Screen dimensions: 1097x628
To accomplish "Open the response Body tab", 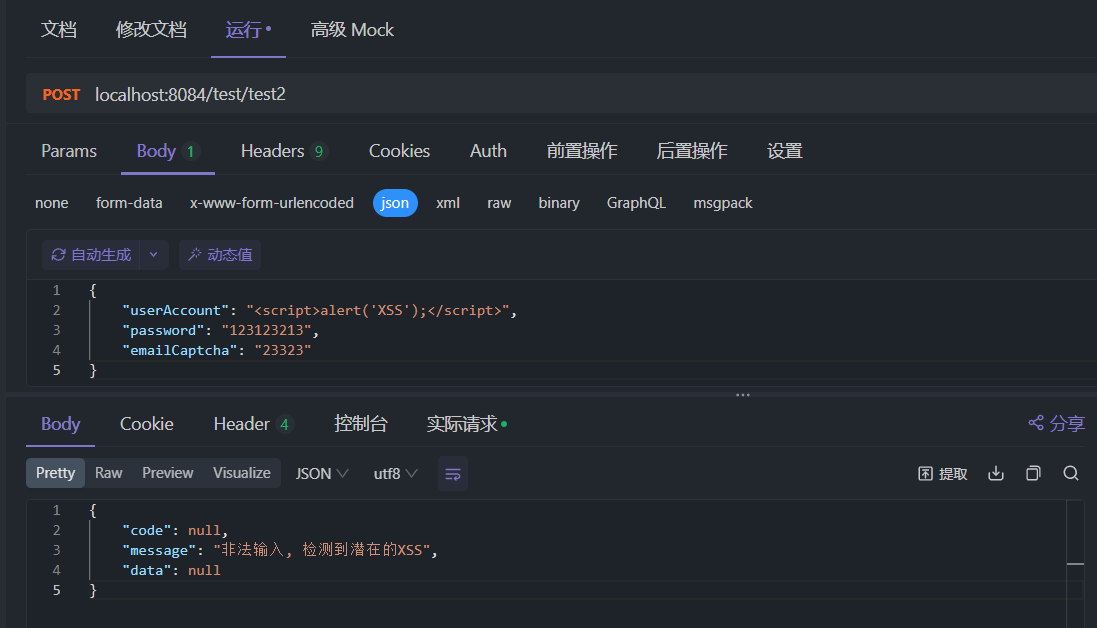I will pyautogui.click(x=60, y=424).
